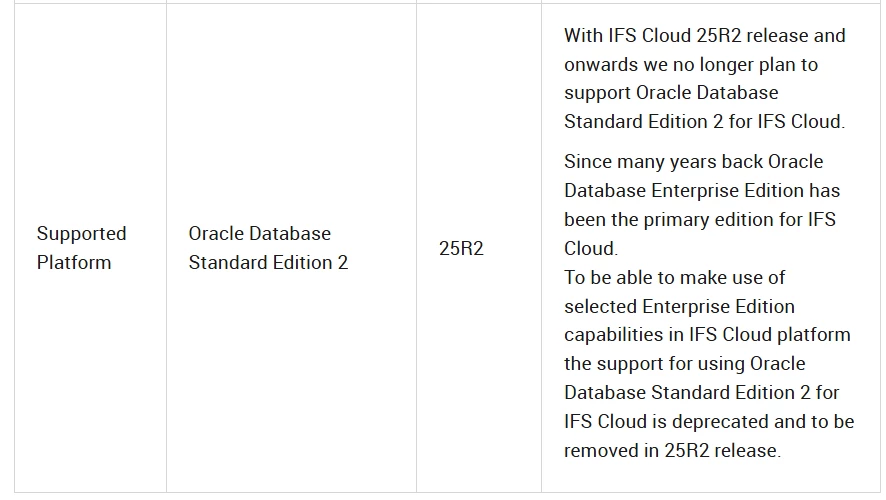Click the line "support Oracle Database"
Image resolution: width=886 pixels, height=500 pixels.
[670, 93]
